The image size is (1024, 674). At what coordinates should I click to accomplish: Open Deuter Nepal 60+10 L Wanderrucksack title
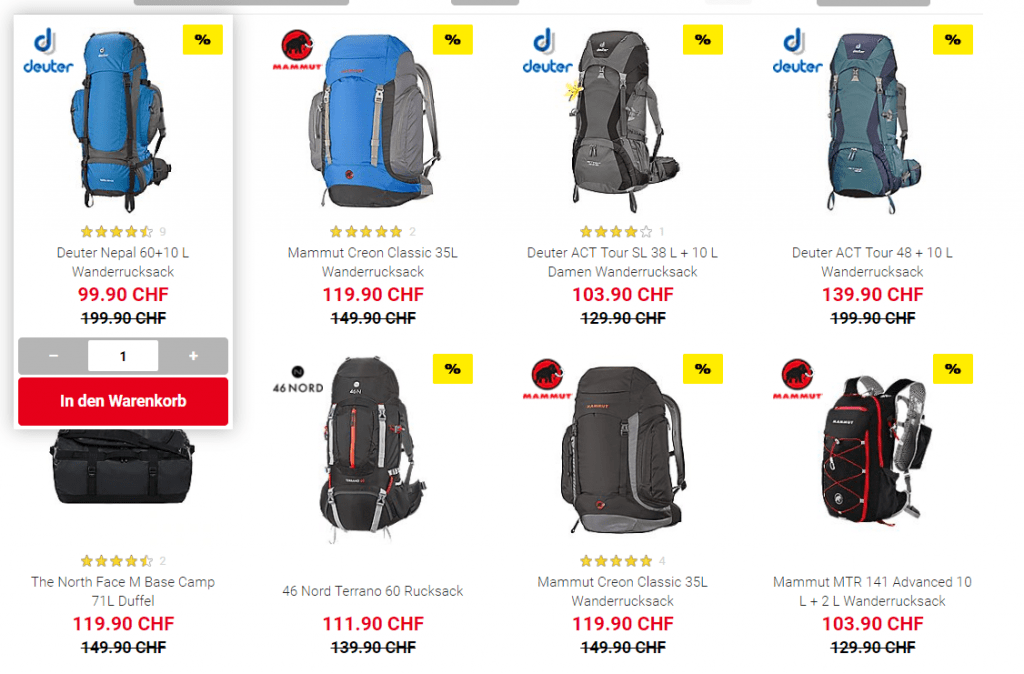coord(123,262)
